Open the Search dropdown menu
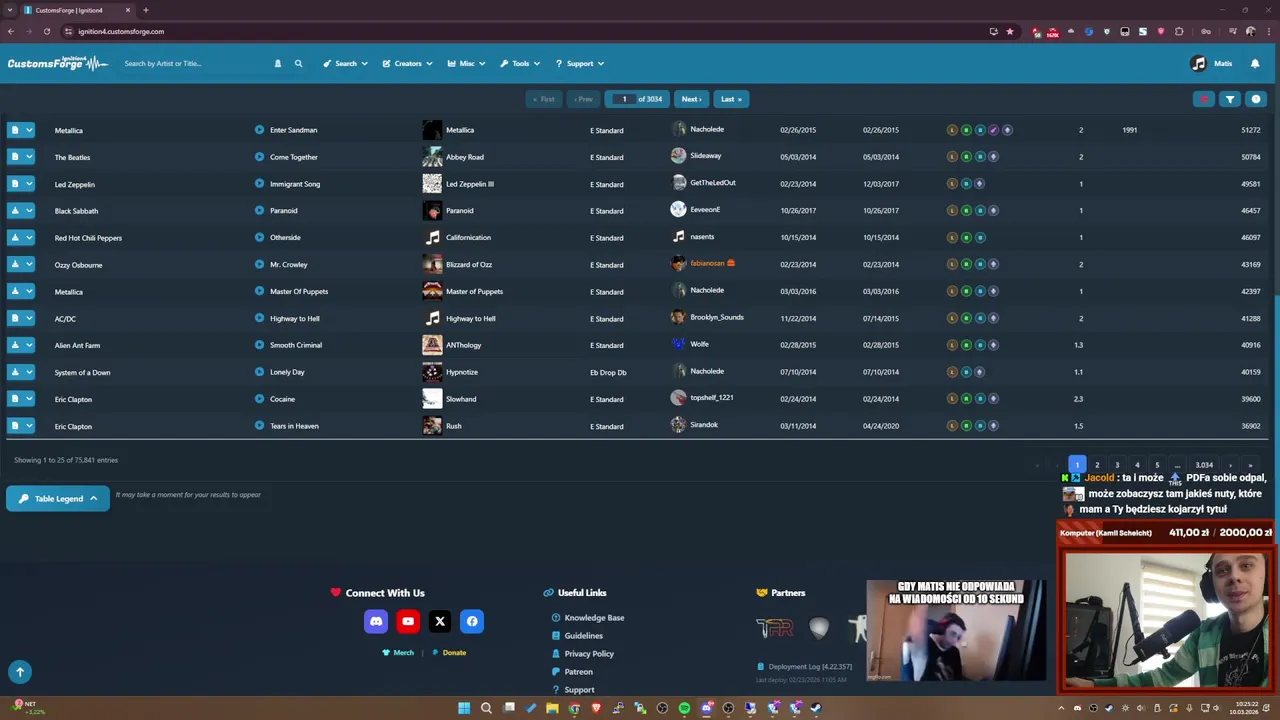The width and height of the screenshot is (1280, 720). tap(345, 63)
